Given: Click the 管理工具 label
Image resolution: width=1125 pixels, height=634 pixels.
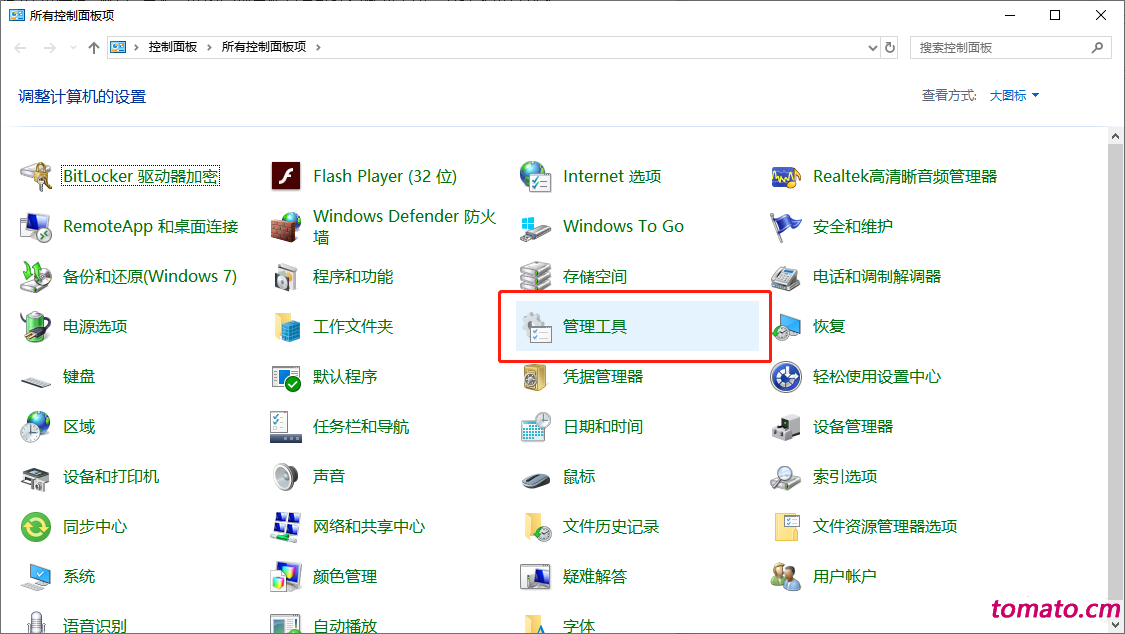Looking at the screenshot, I should (595, 327).
